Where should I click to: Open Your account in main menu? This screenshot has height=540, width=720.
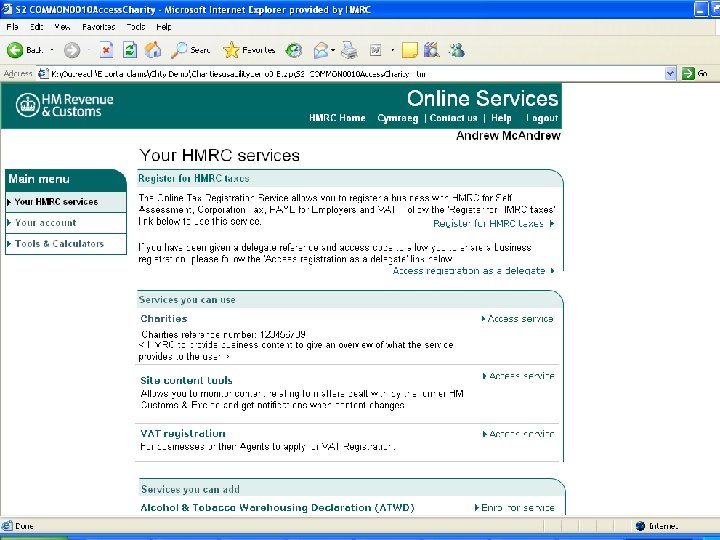tap(66, 223)
